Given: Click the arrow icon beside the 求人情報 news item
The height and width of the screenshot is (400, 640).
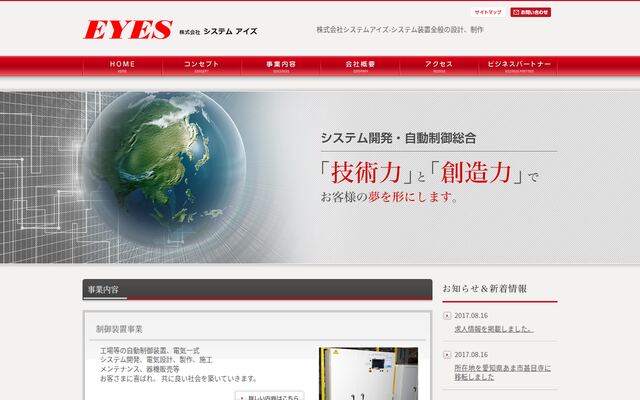Looking at the screenshot, I should [447, 316].
